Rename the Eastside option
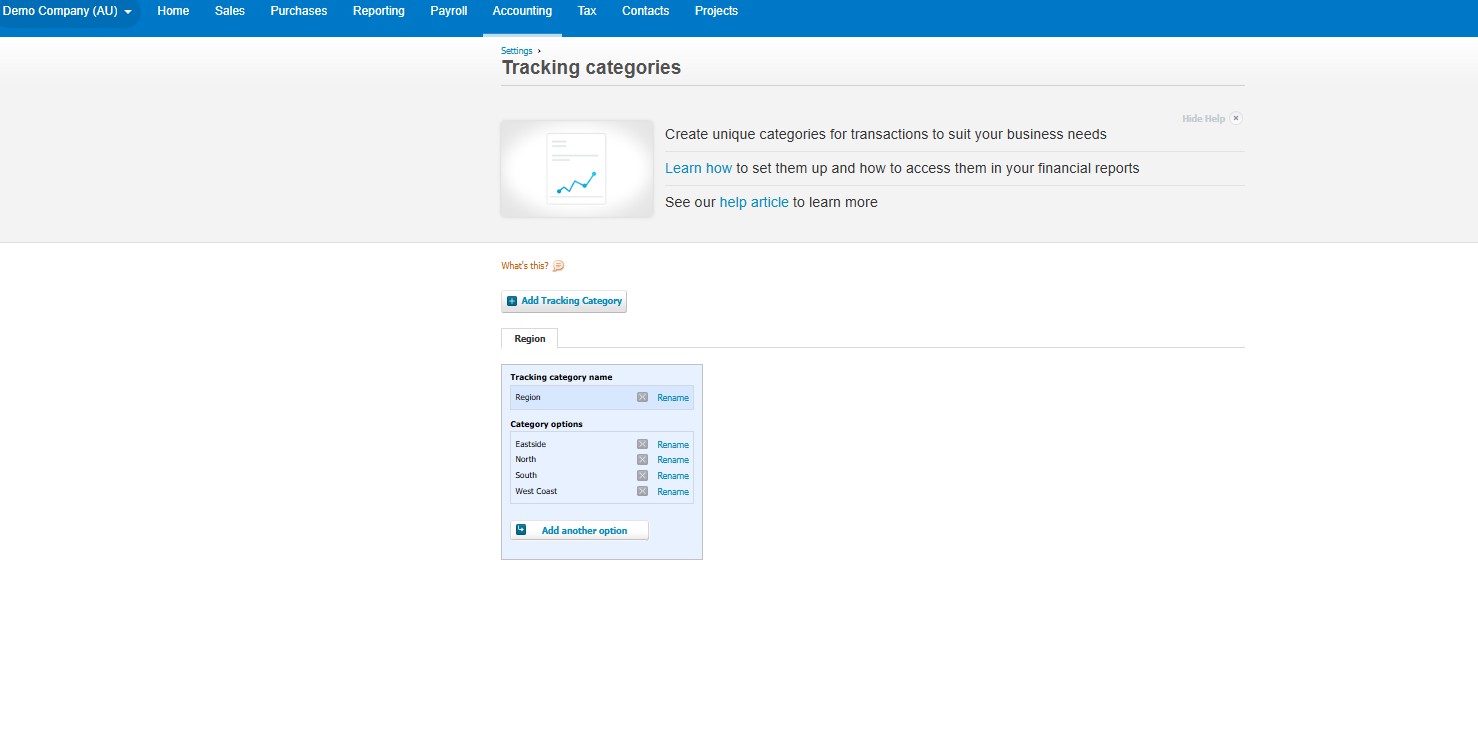Viewport: 1478px width, 751px height. point(672,444)
